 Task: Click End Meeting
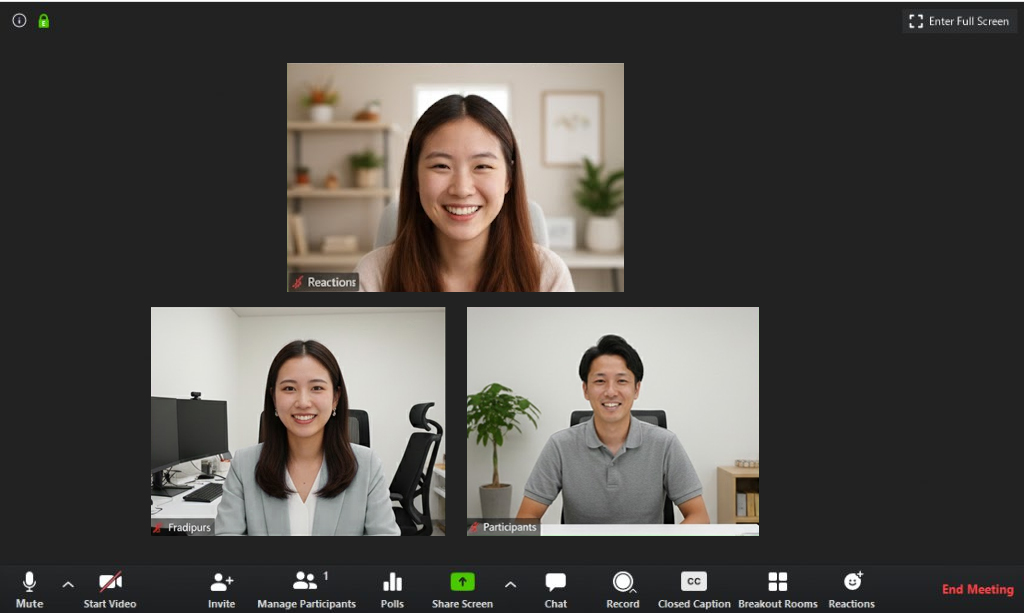coord(977,589)
